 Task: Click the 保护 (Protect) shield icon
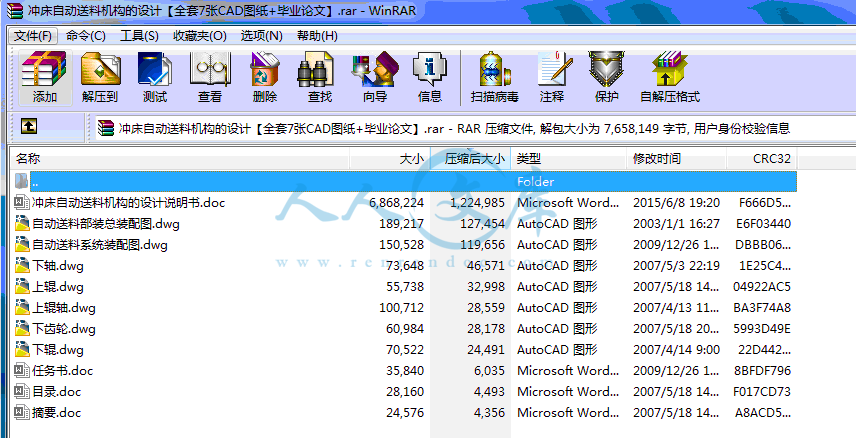click(x=606, y=70)
